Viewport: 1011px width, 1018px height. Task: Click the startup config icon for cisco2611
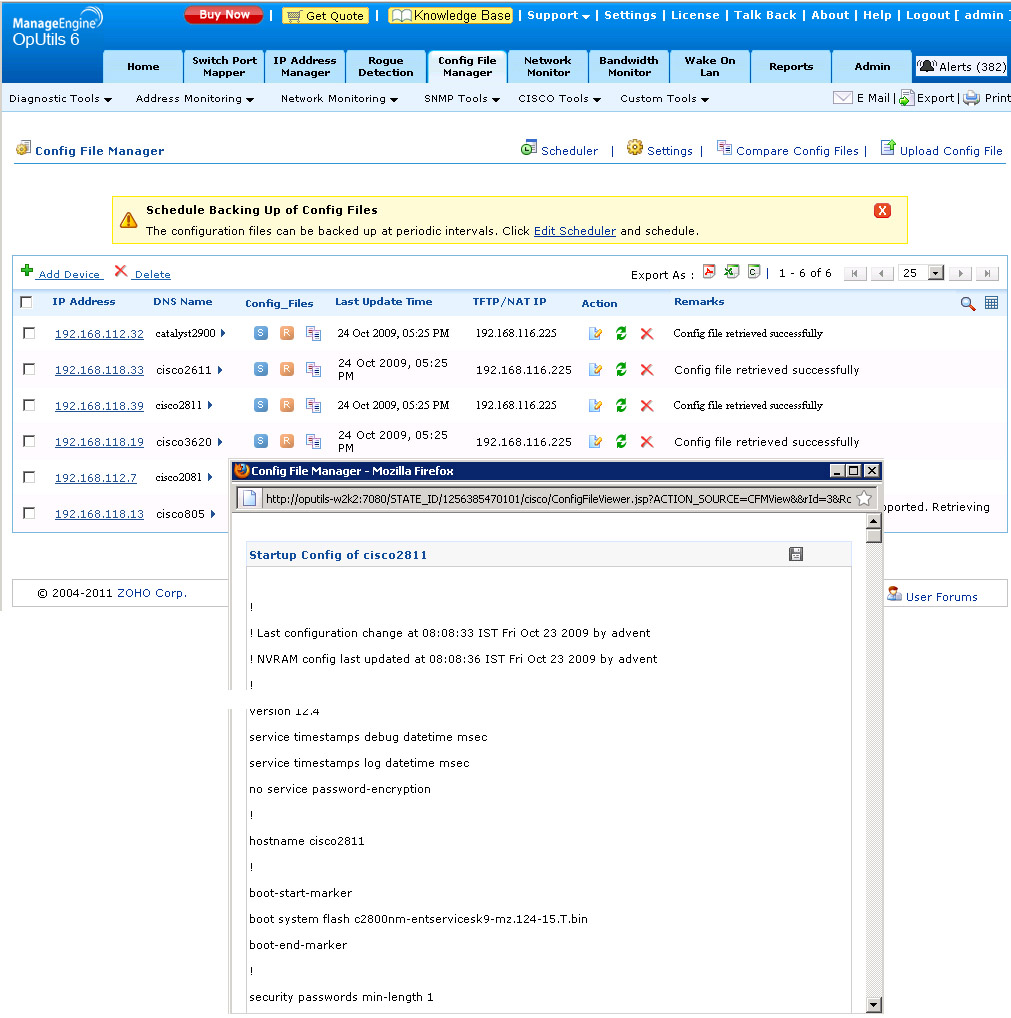click(260, 369)
